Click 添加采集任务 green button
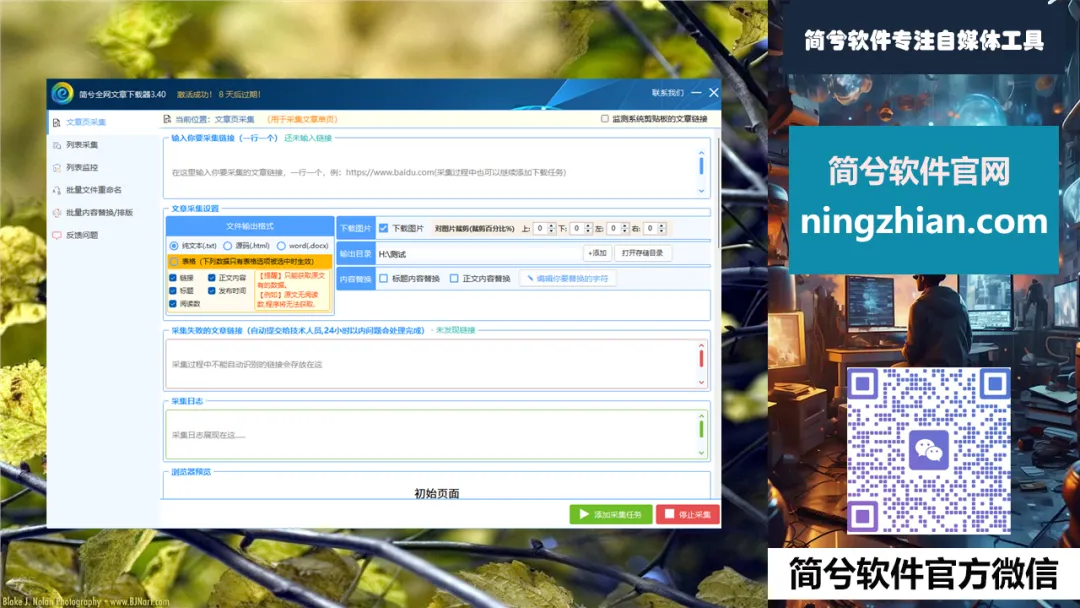1080x608 pixels. pyautogui.click(x=611, y=514)
